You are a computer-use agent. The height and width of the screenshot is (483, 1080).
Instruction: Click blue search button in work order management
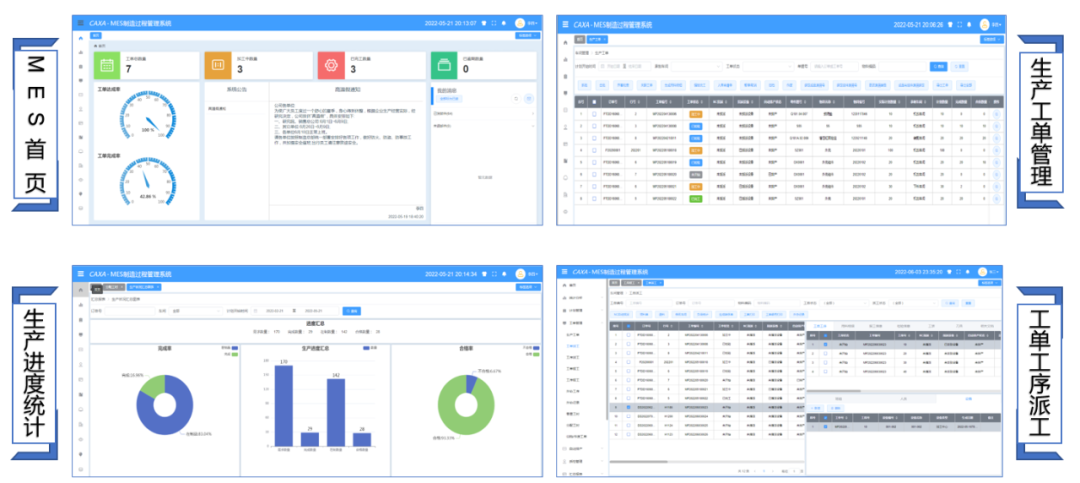[938, 66]
